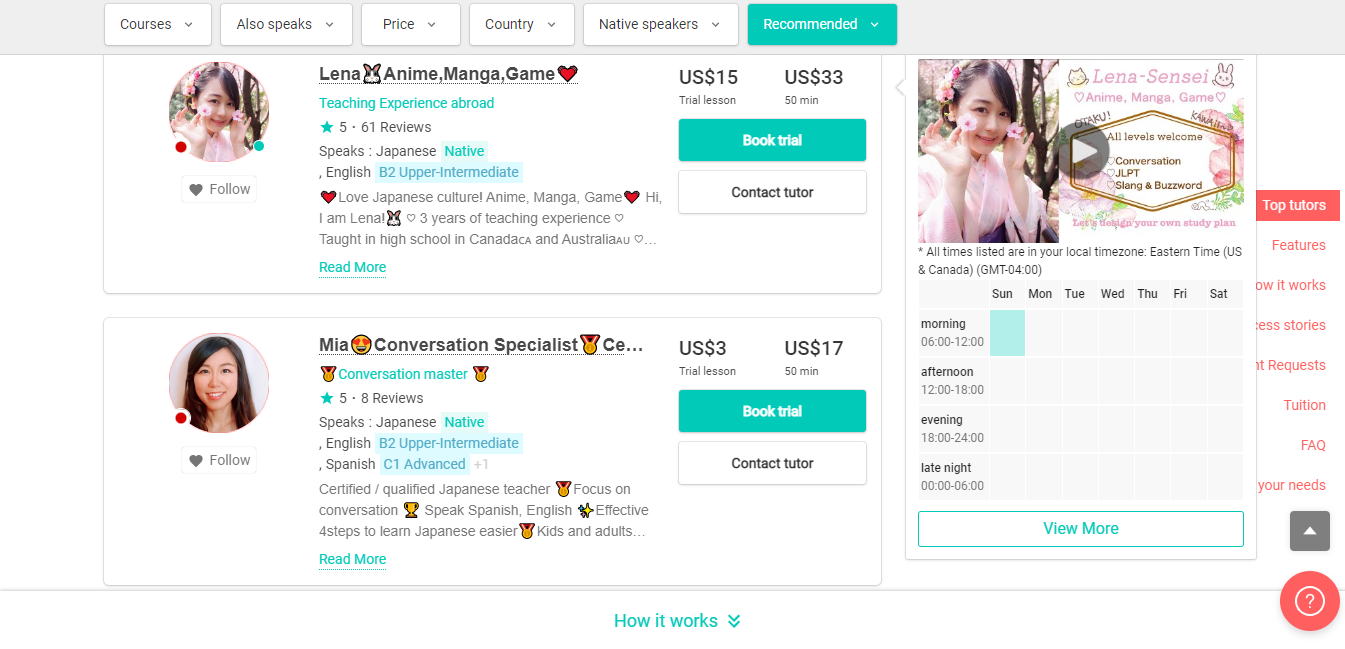
Task: Go to Features in side menu
Action: pyautogui.click(x=1298, y=245)
